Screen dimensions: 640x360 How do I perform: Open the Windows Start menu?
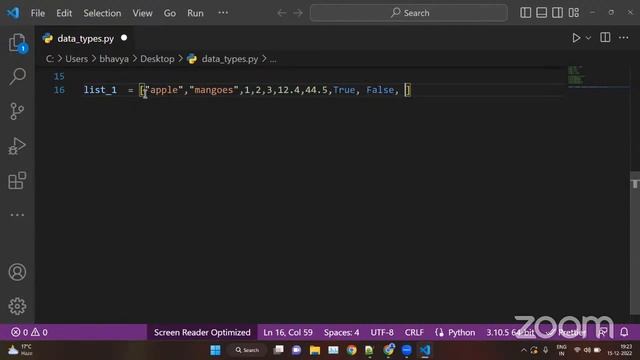click(216, 350)
